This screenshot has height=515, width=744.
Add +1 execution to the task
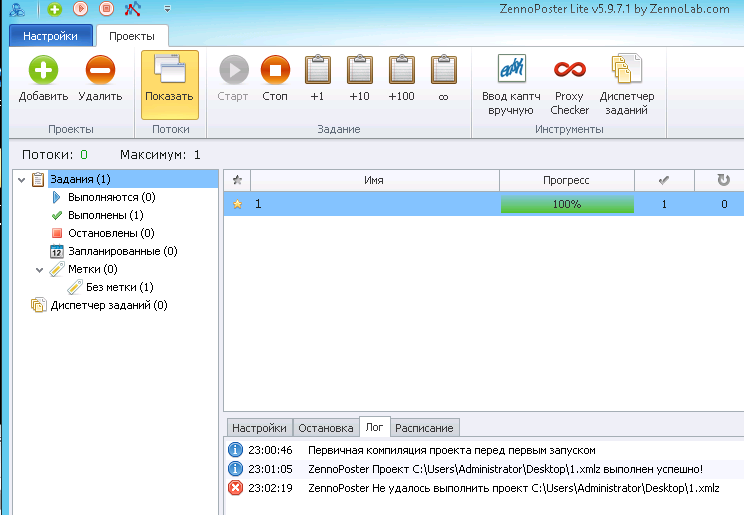coord(317,79)
